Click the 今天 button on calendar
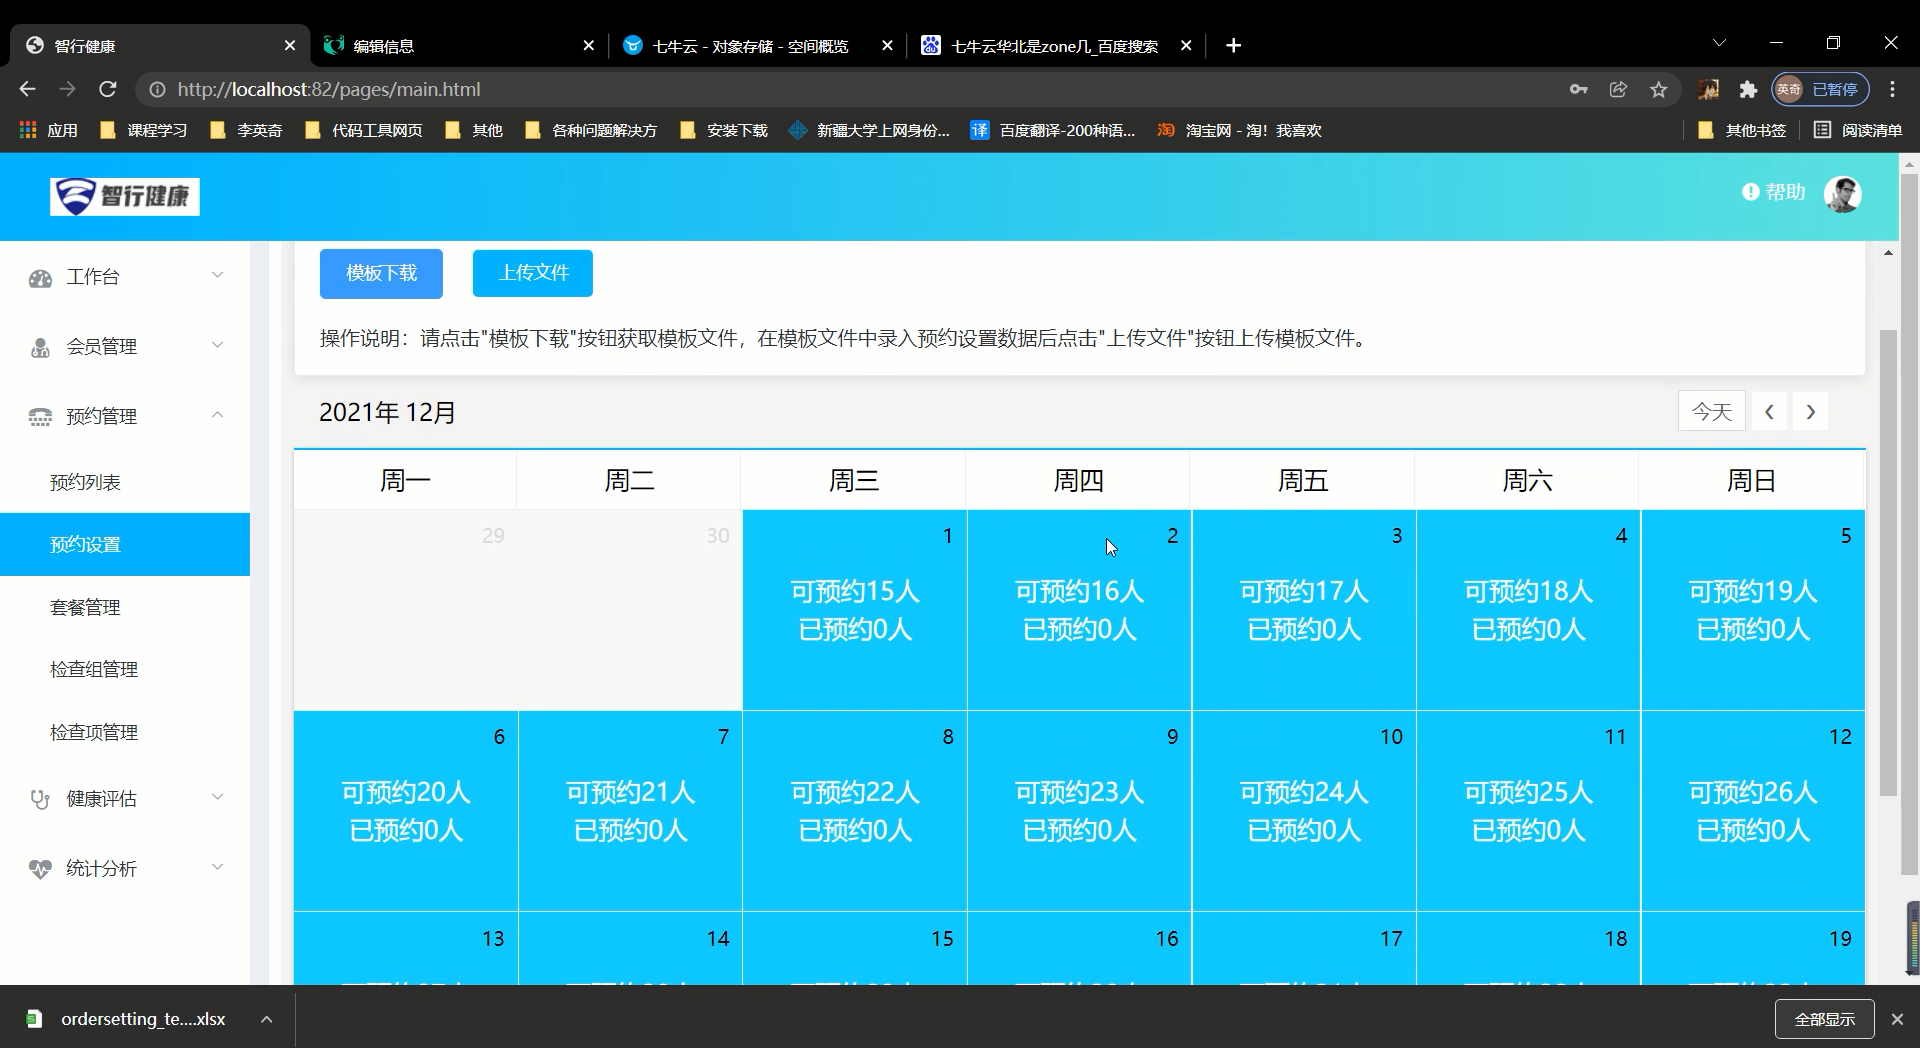 coord(1711,411)
